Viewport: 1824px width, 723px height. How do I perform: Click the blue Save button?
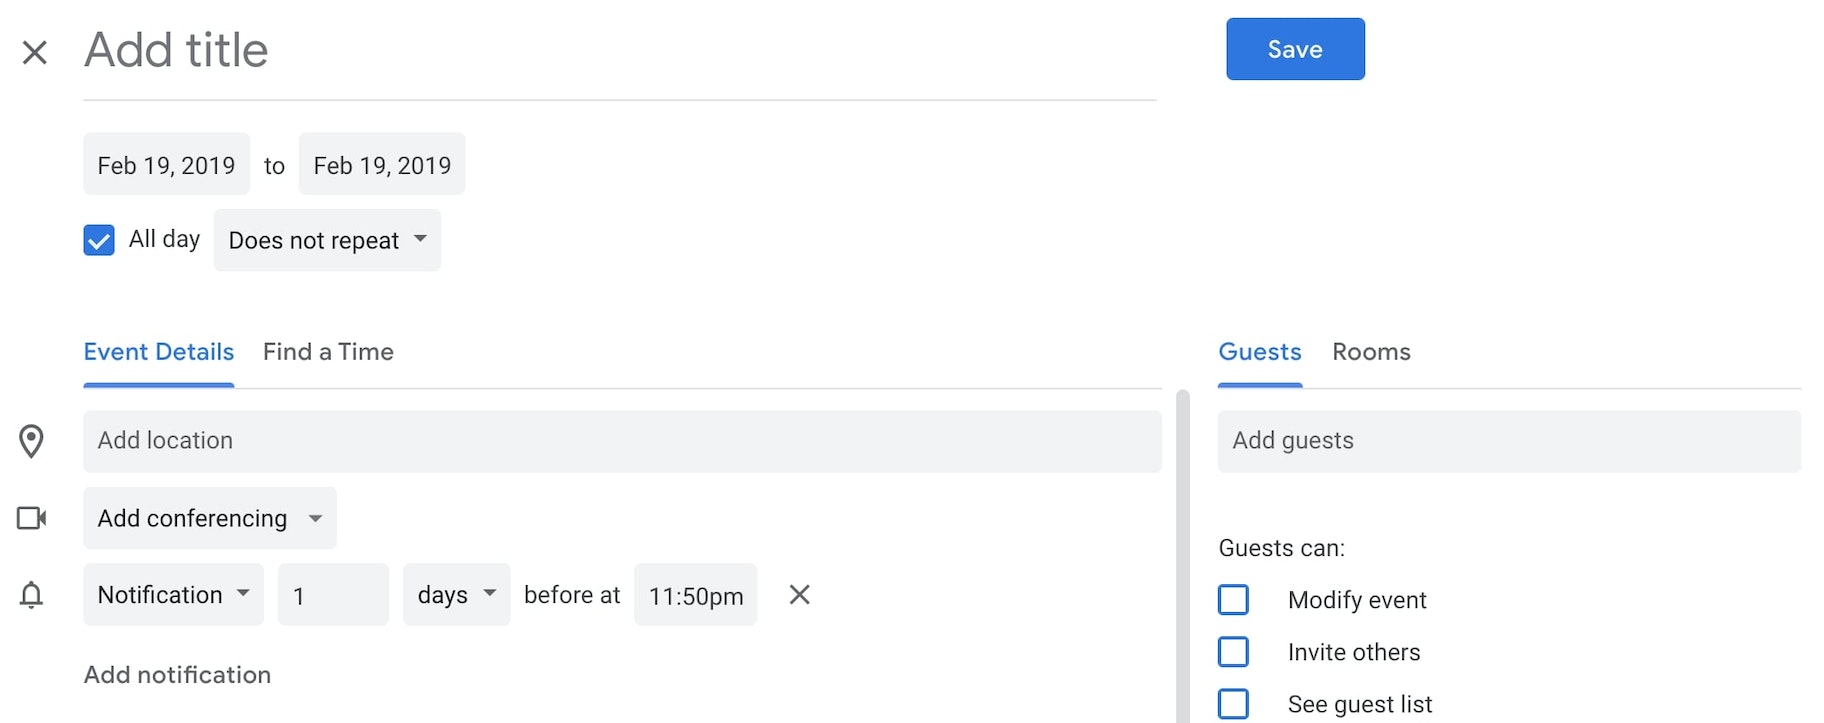pos(1295,49)
